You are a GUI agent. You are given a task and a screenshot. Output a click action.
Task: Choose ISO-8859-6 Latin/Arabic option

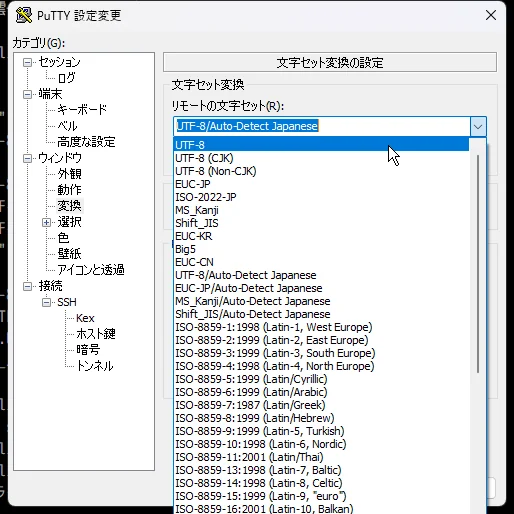(321, 392)
